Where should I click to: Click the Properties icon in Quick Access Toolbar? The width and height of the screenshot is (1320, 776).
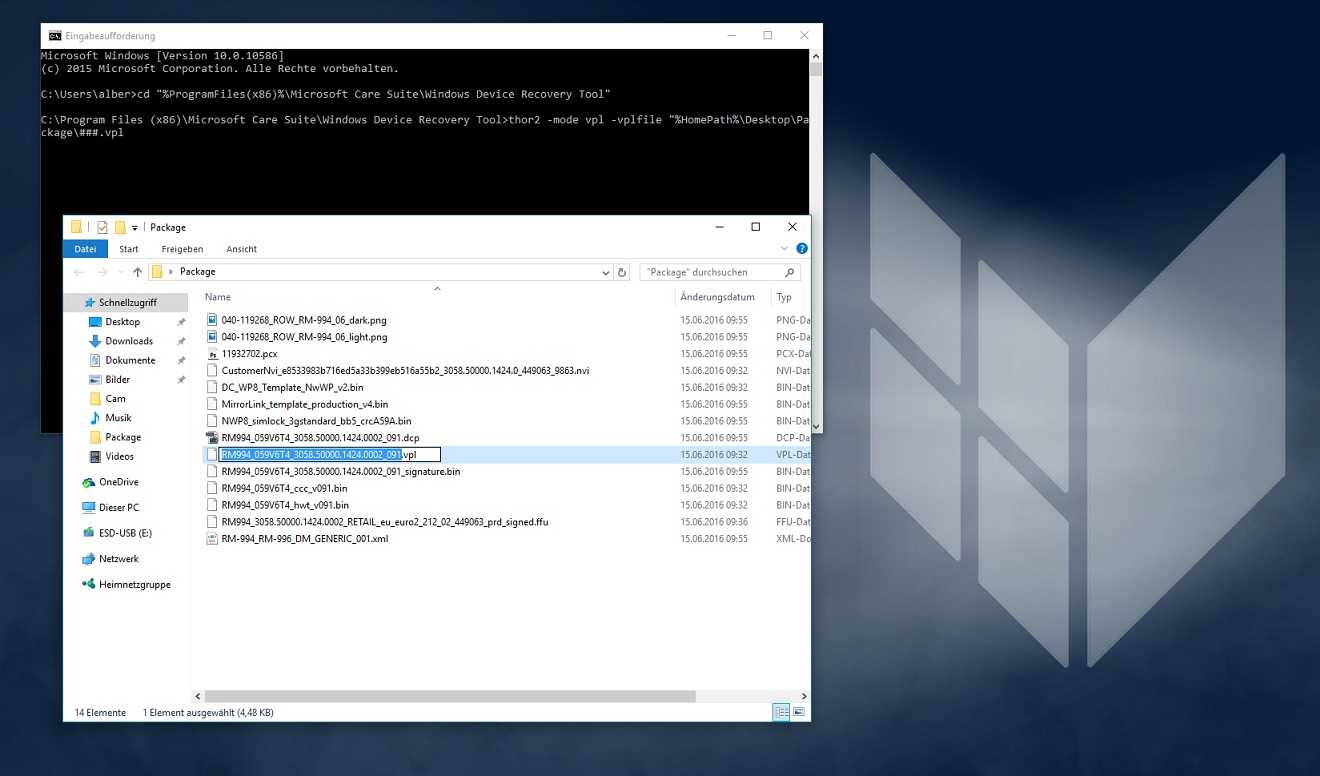103,227
